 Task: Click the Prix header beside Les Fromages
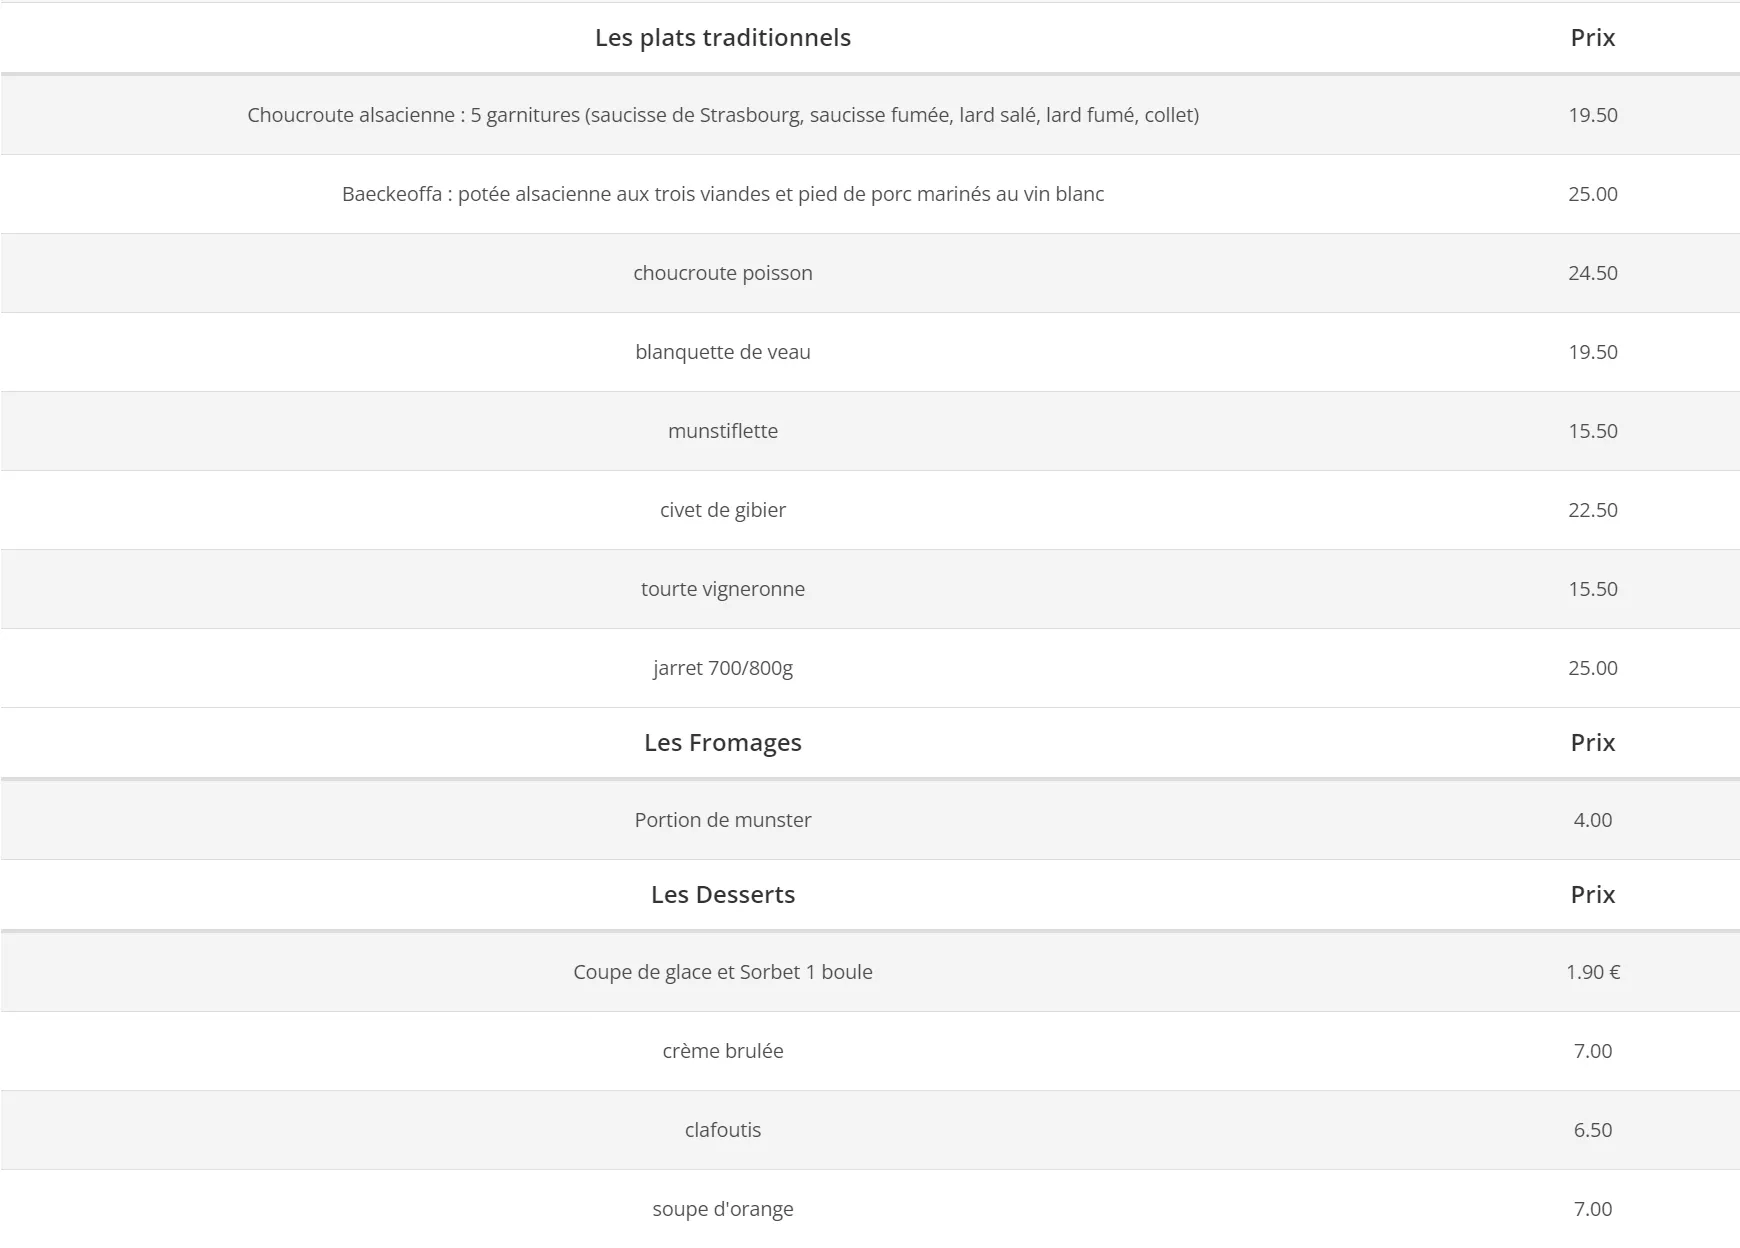[x=1592, y=743]
